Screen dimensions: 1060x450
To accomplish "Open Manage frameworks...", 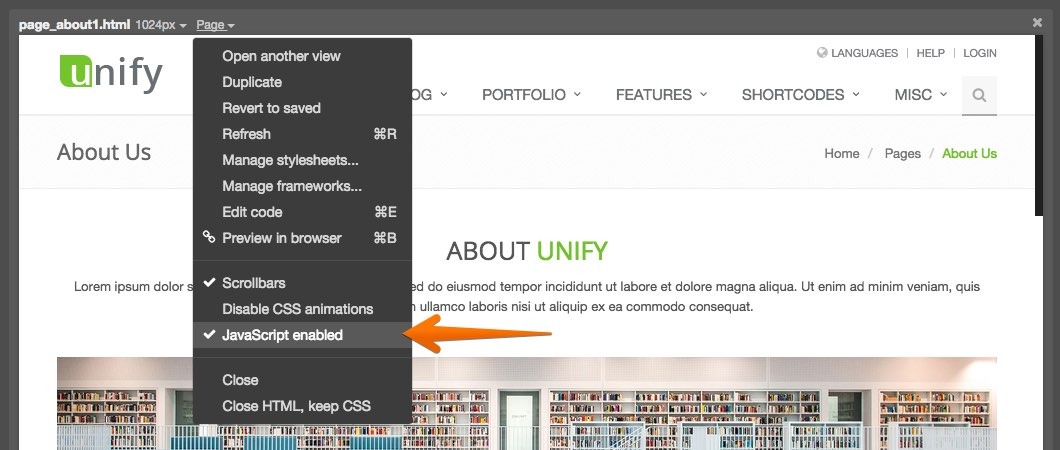I will click(302, 186).
